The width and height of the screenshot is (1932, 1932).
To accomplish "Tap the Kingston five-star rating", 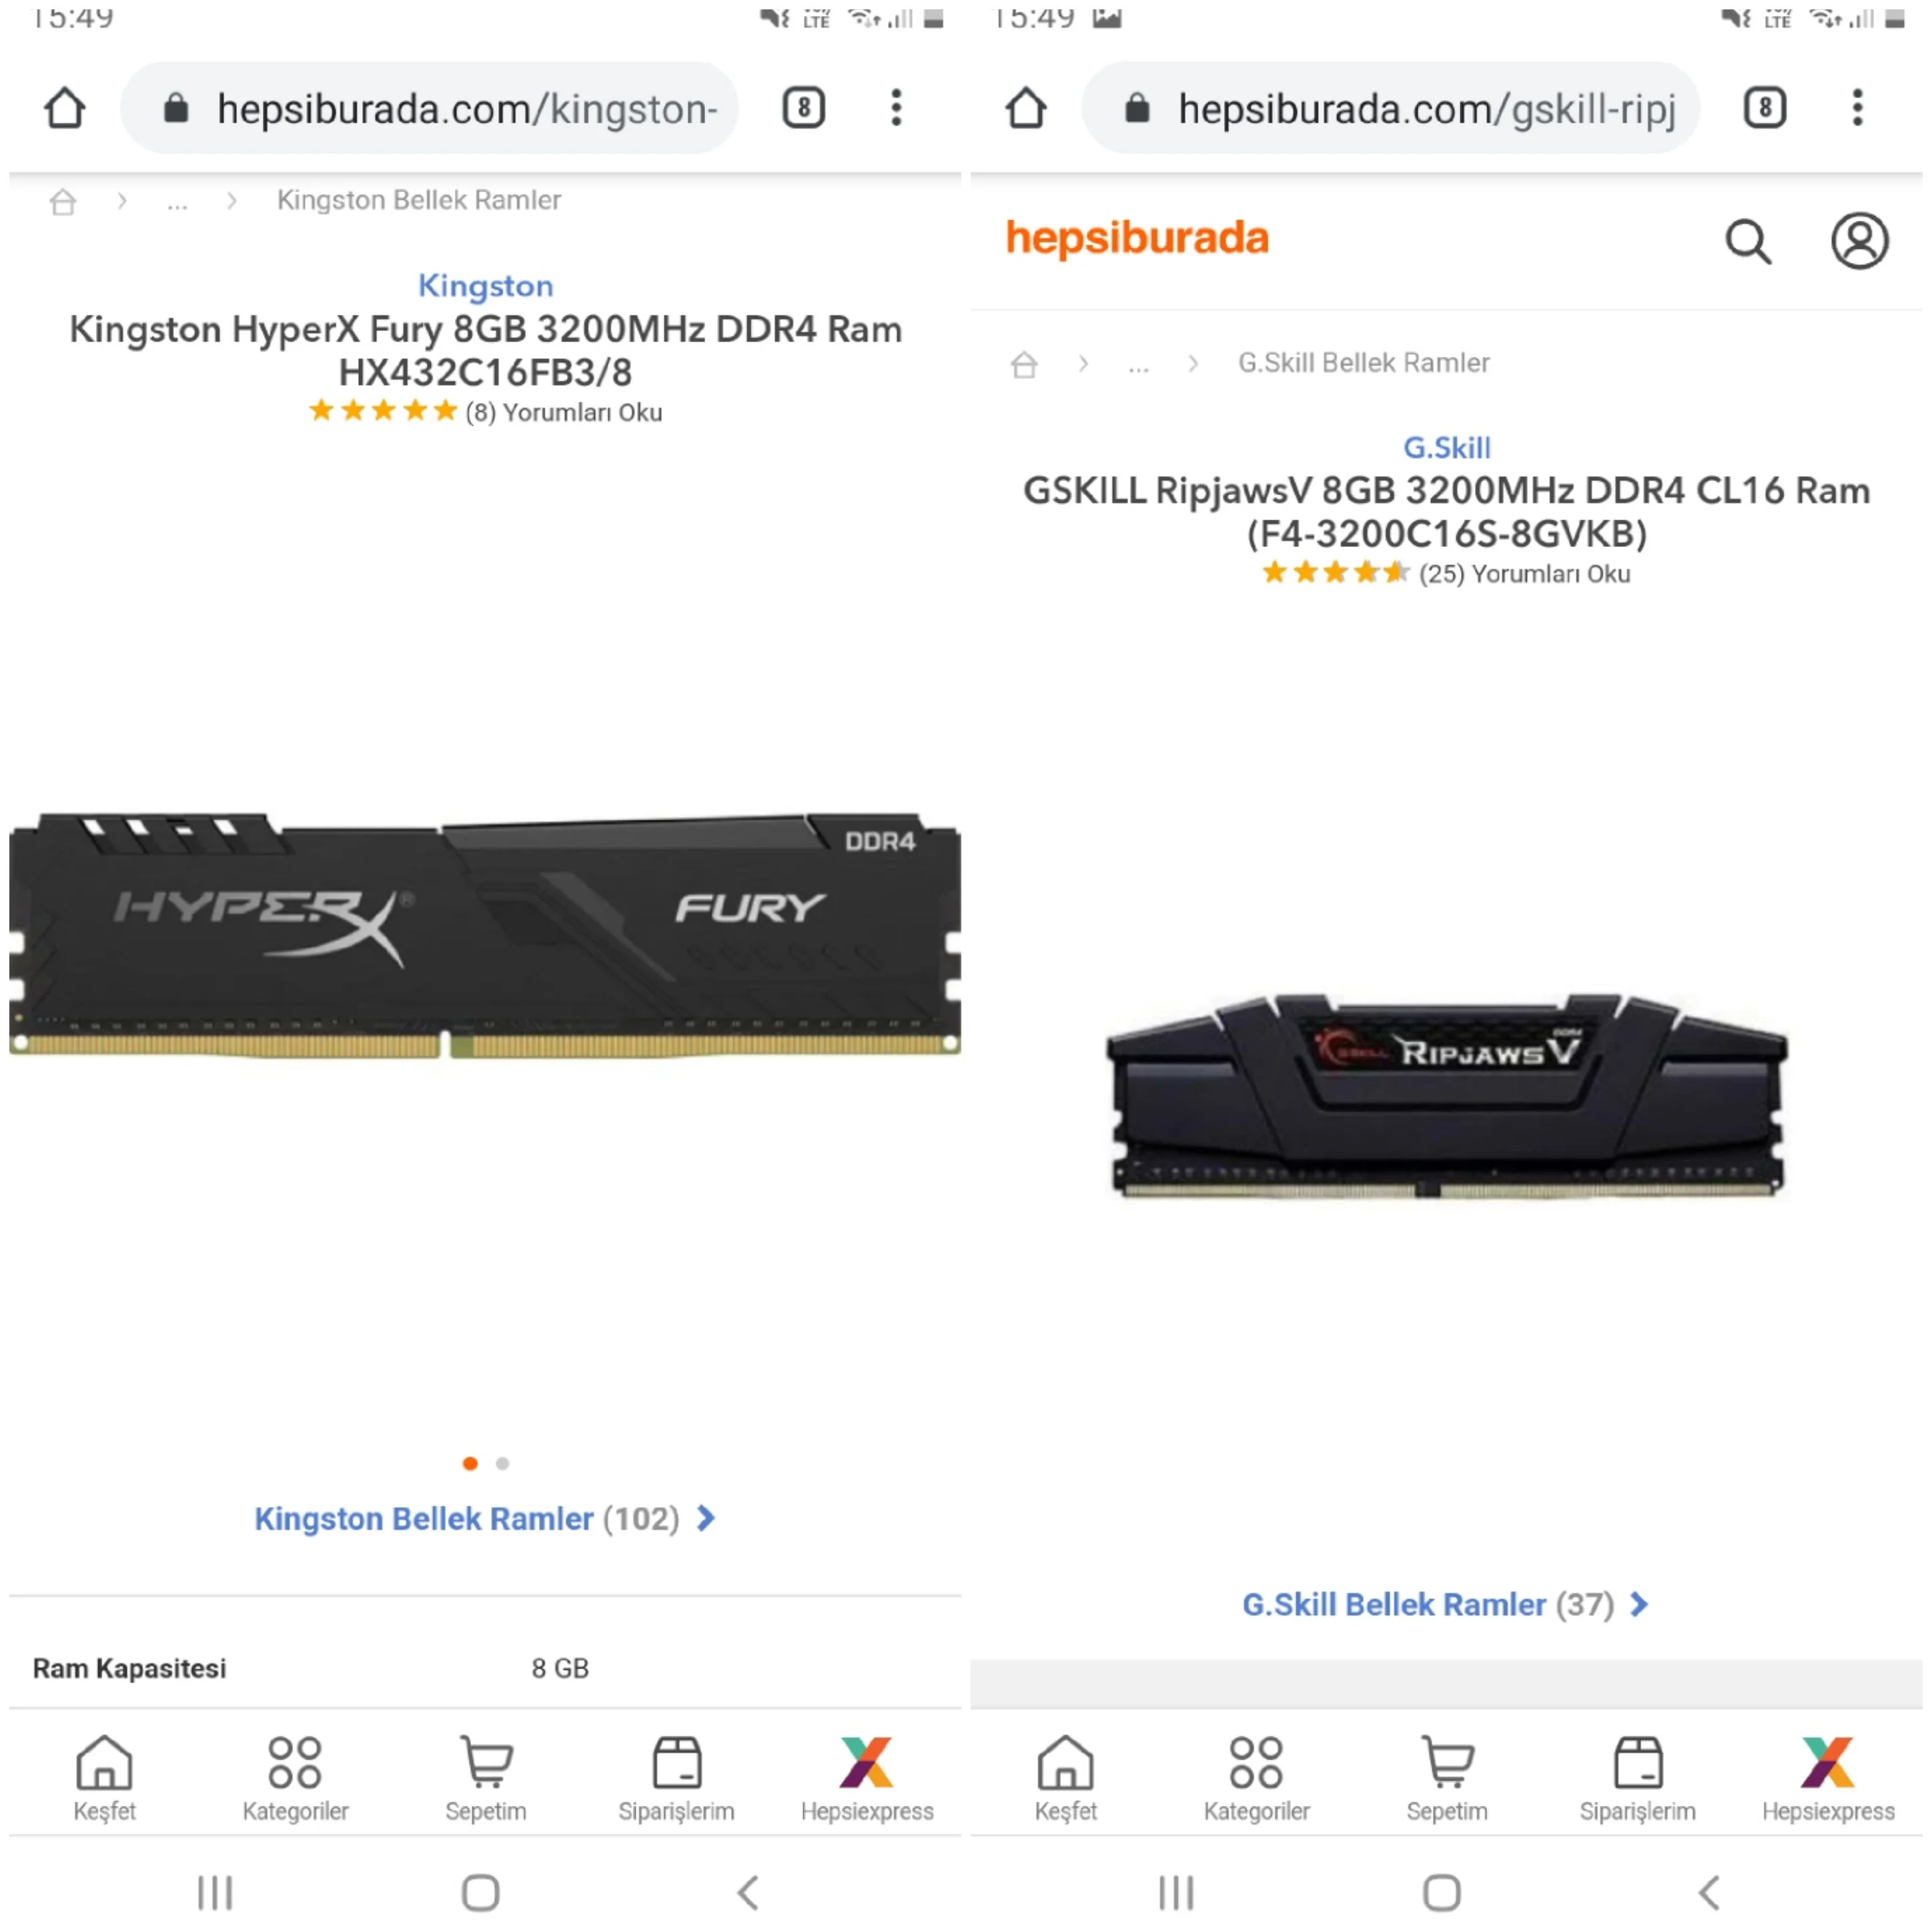I will (383, 411).
